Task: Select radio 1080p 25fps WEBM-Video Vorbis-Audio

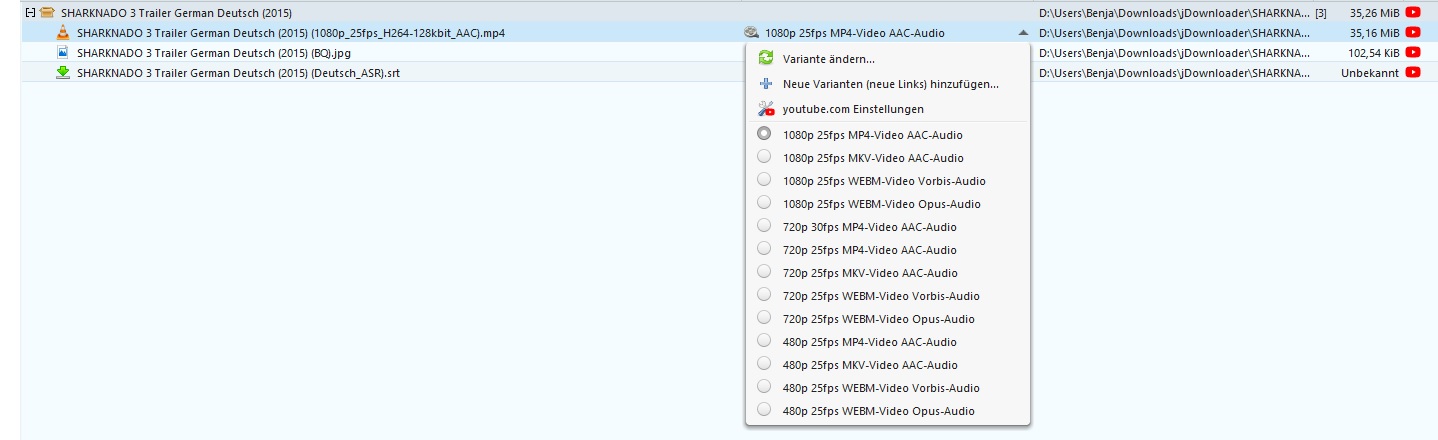Action: coord(764,179)
